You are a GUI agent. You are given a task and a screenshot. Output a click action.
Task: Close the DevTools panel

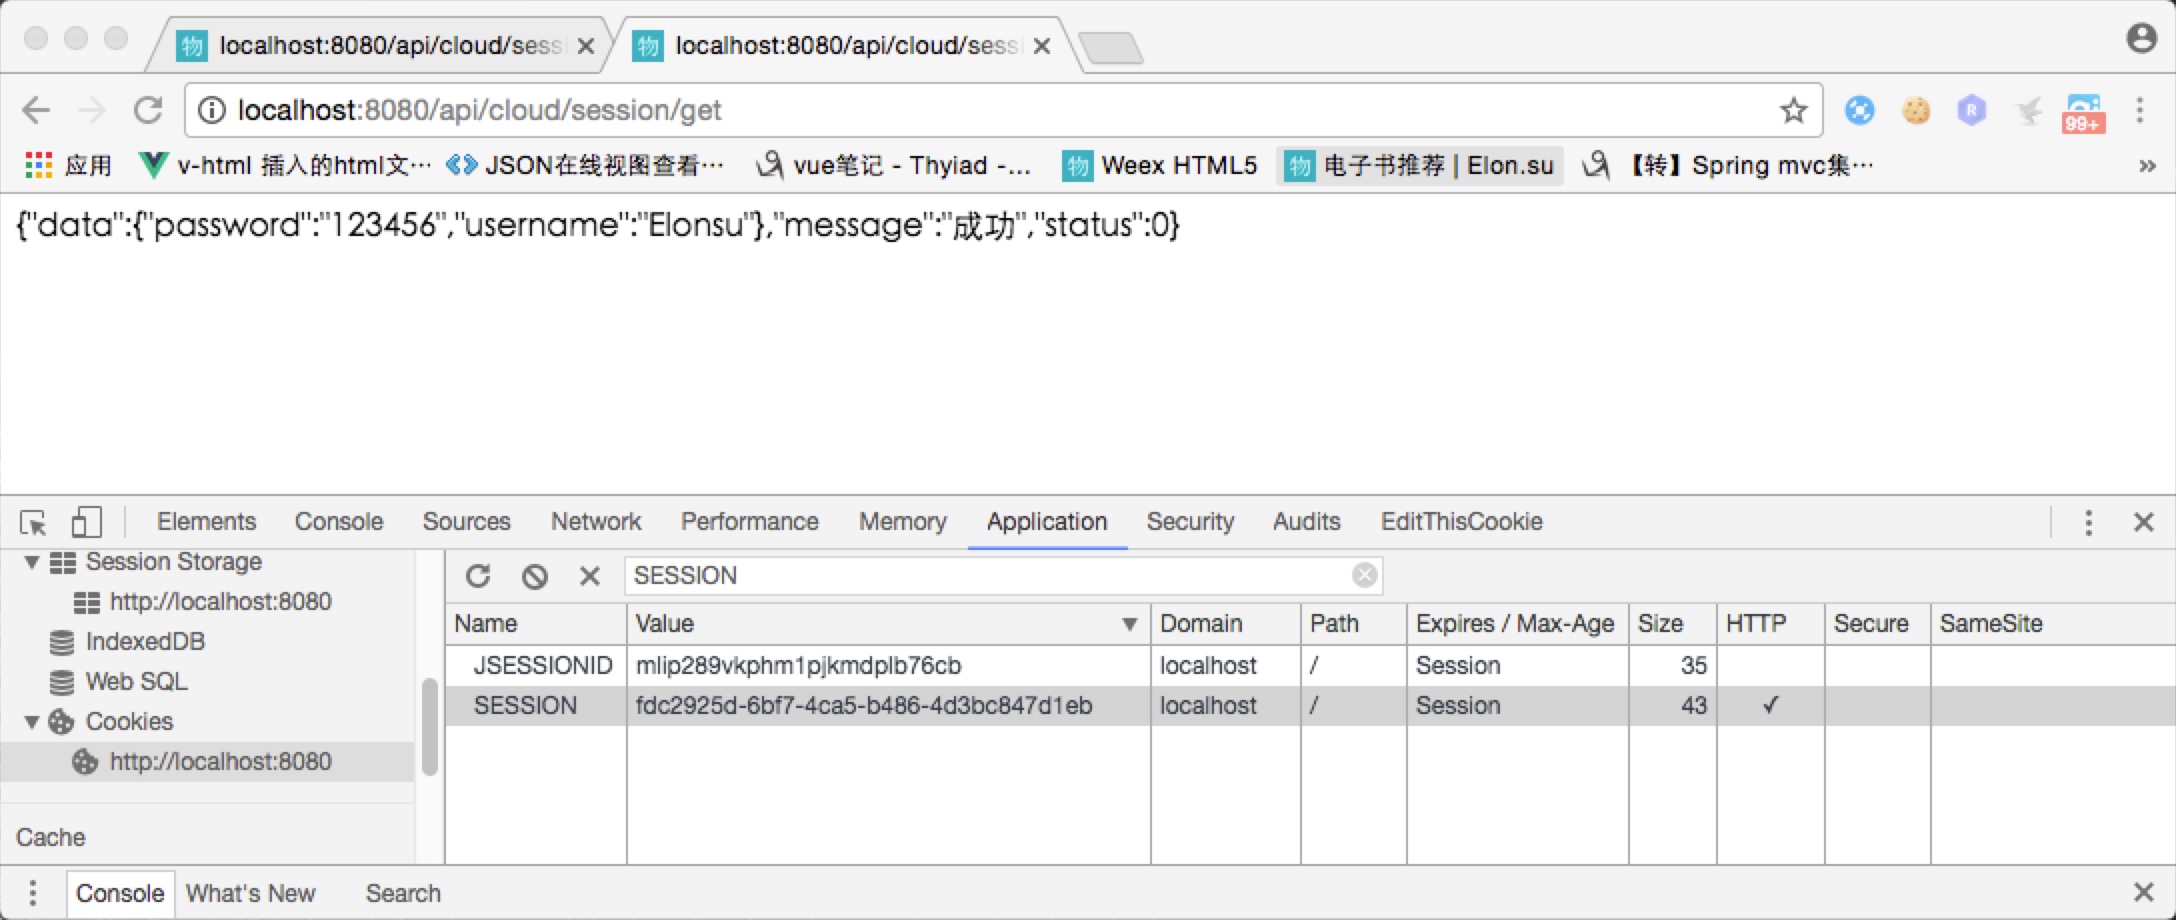(x=2143, y=522)
